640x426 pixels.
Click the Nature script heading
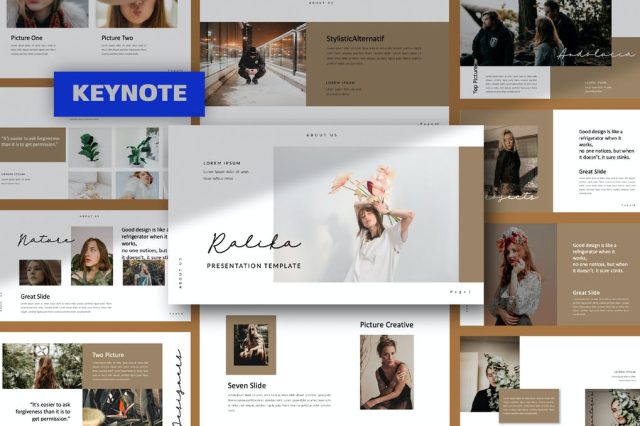tap(43, 240)
